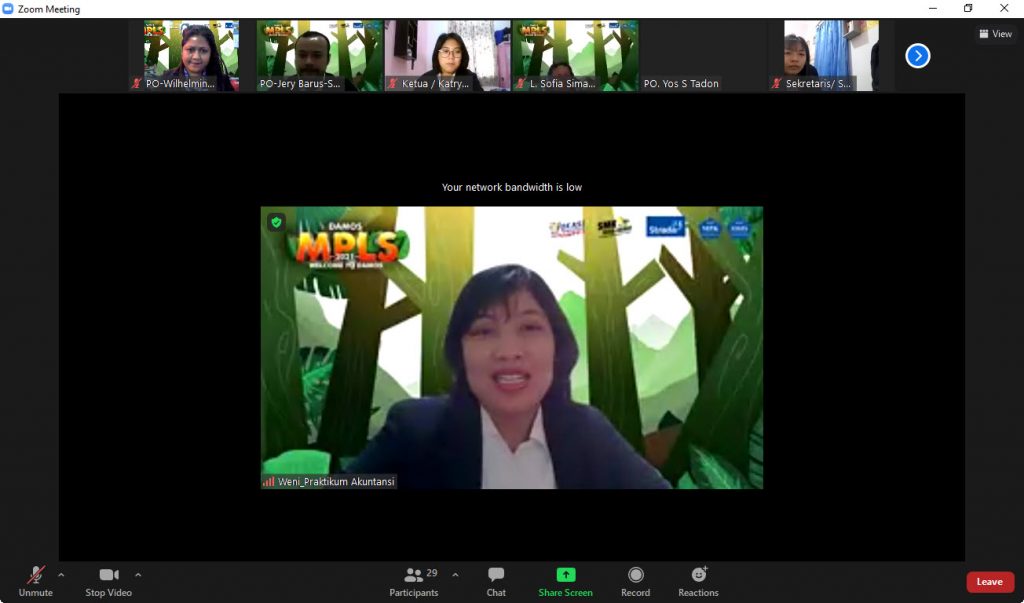Start Share Screen
The image size is (1024, 603).
(565, 581)
